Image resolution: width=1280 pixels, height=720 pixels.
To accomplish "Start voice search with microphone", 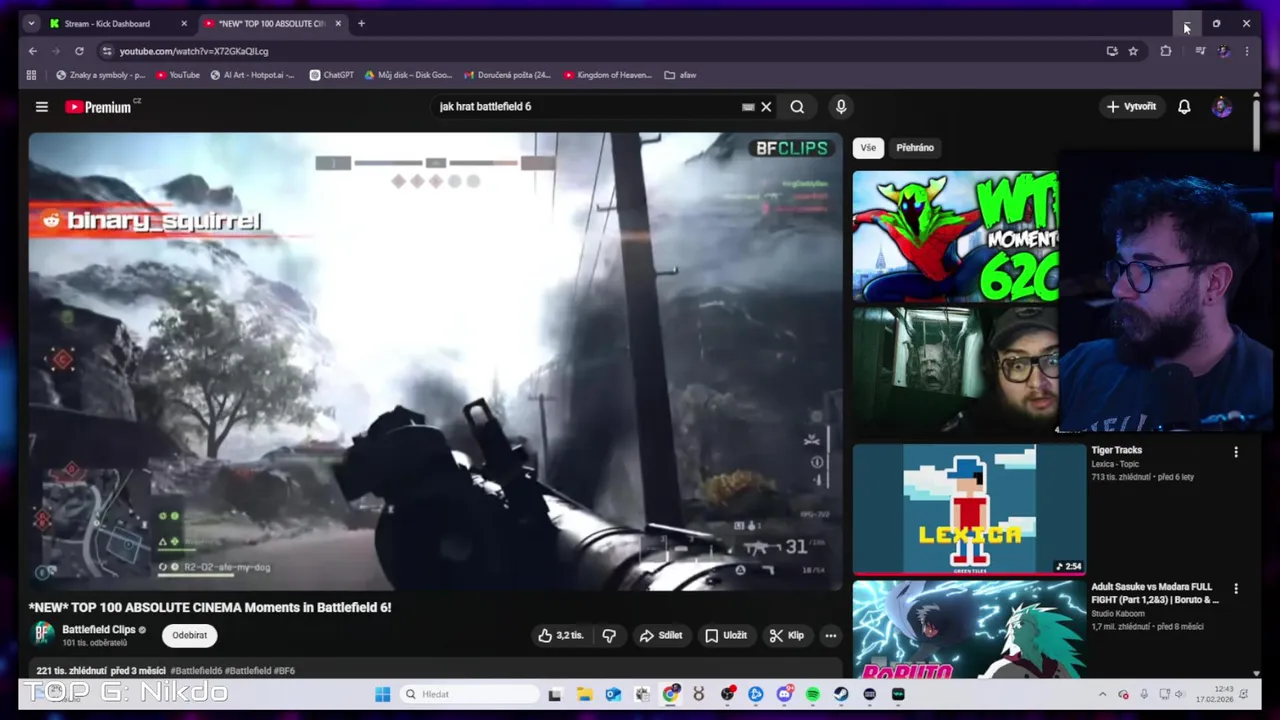I will click(841, 107).
